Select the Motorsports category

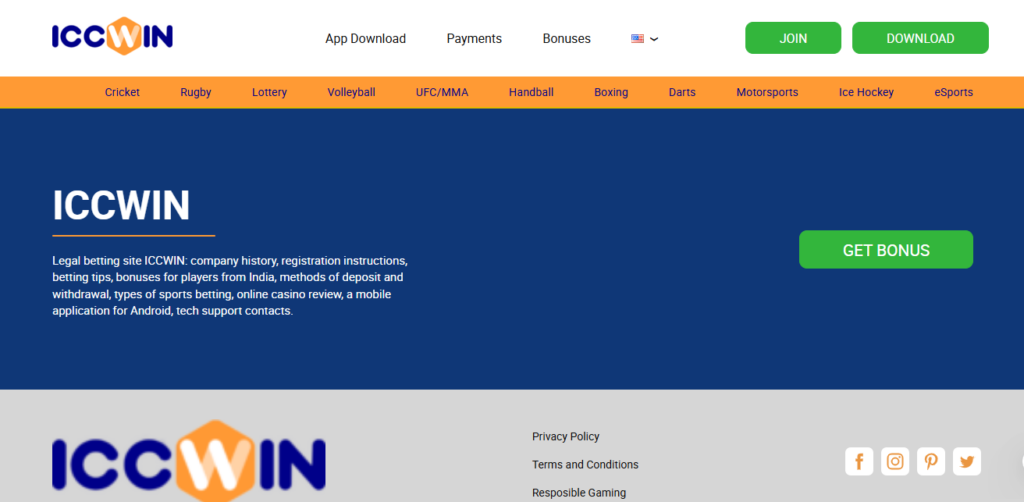pyautogui.click(x=767, y=92)
